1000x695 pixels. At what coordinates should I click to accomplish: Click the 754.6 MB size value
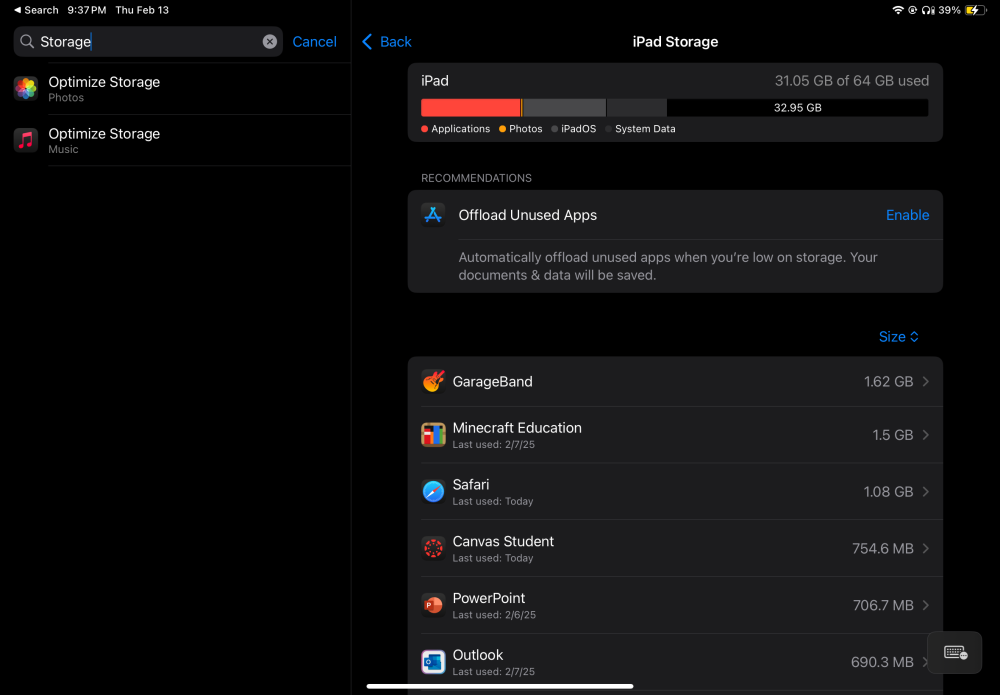pyautogui.click(x=883, y=548)
